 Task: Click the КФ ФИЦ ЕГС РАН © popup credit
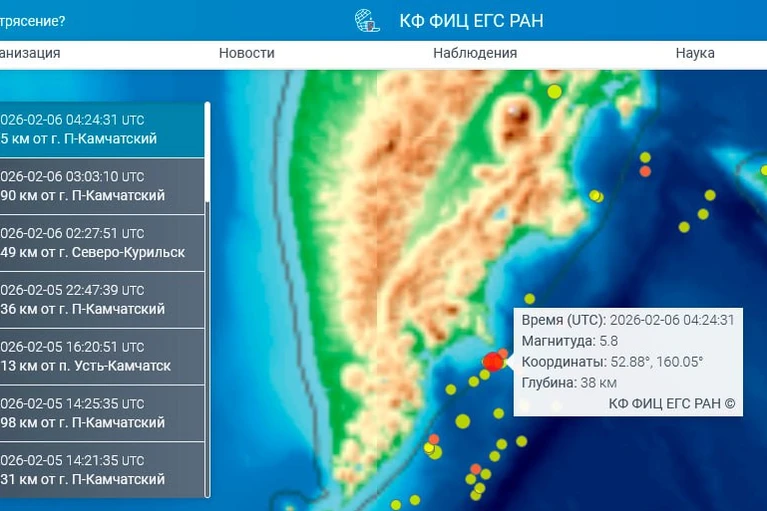671,403
